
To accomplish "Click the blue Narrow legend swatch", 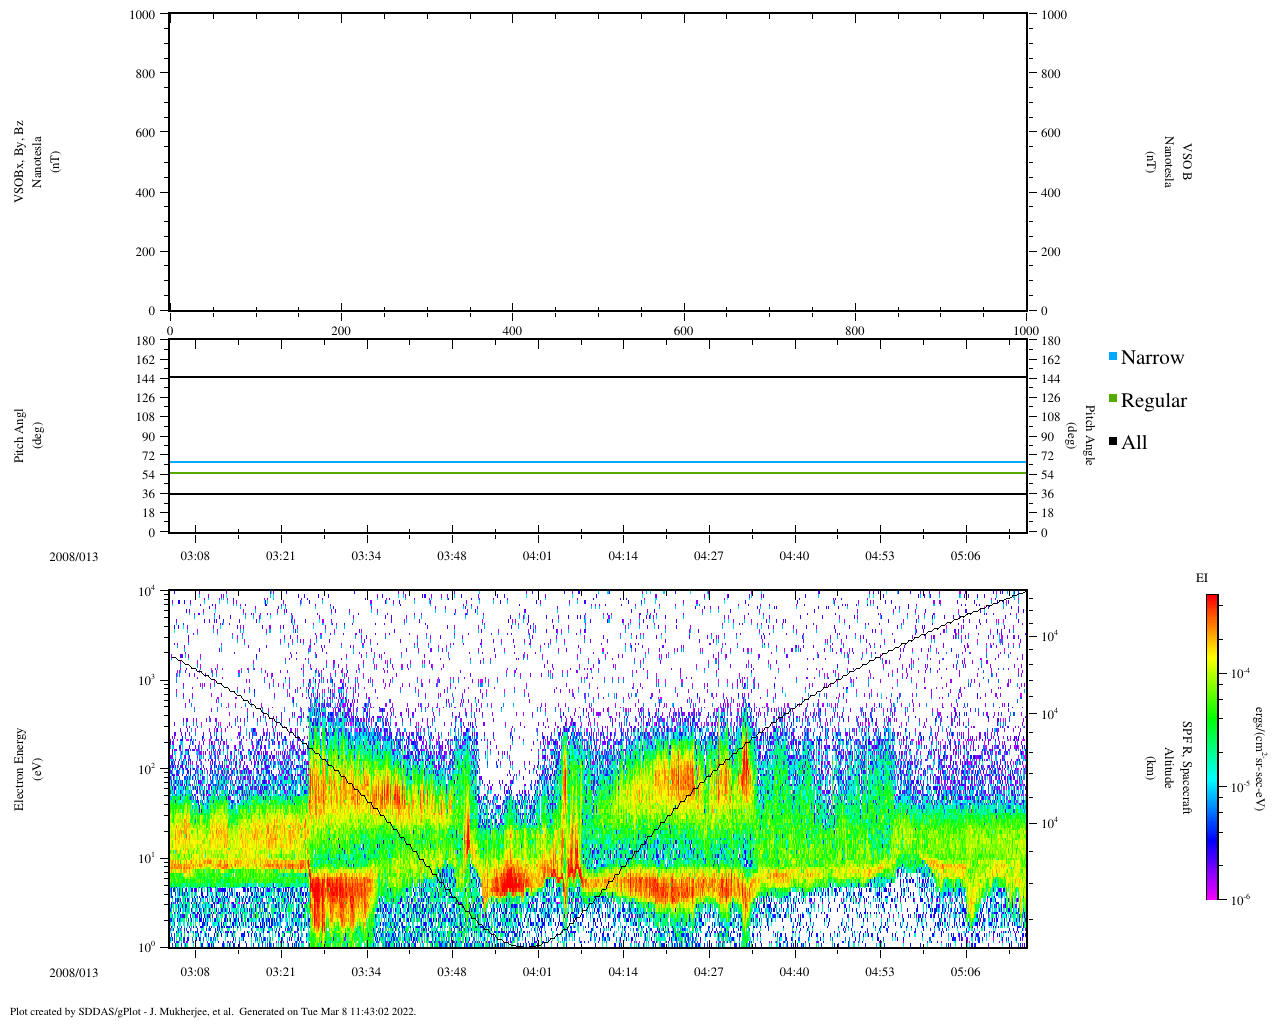I will tap(1113, 357).
